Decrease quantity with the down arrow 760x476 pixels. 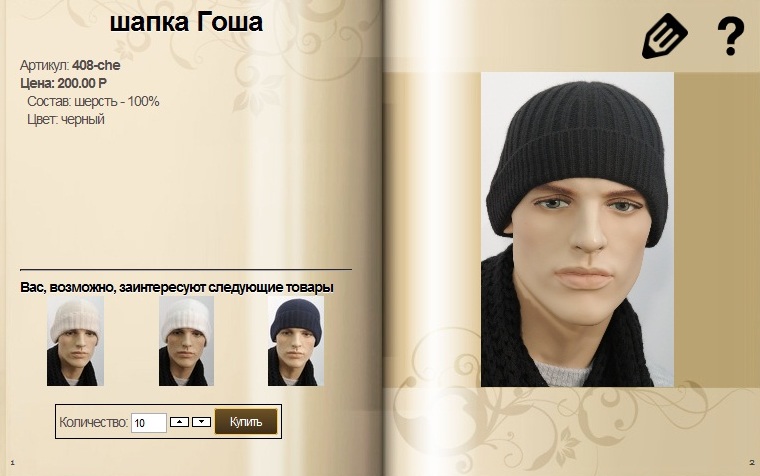pyautogui.click(x=201, y=422)
